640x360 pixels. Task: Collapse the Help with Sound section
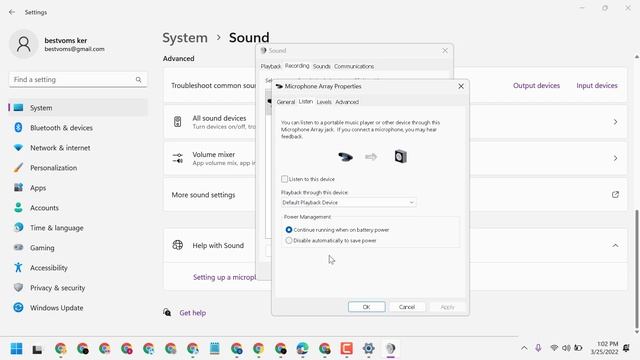click(x=615, y=245)
